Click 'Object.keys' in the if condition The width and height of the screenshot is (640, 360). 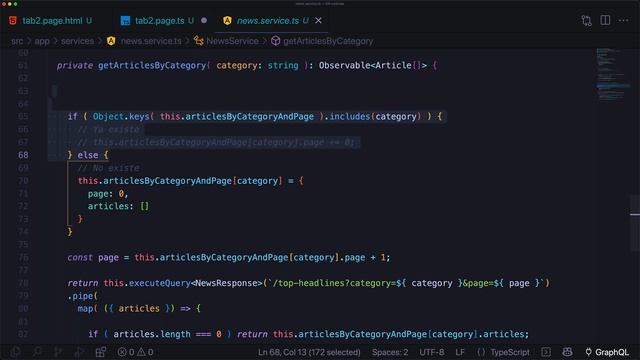point(121,116)
